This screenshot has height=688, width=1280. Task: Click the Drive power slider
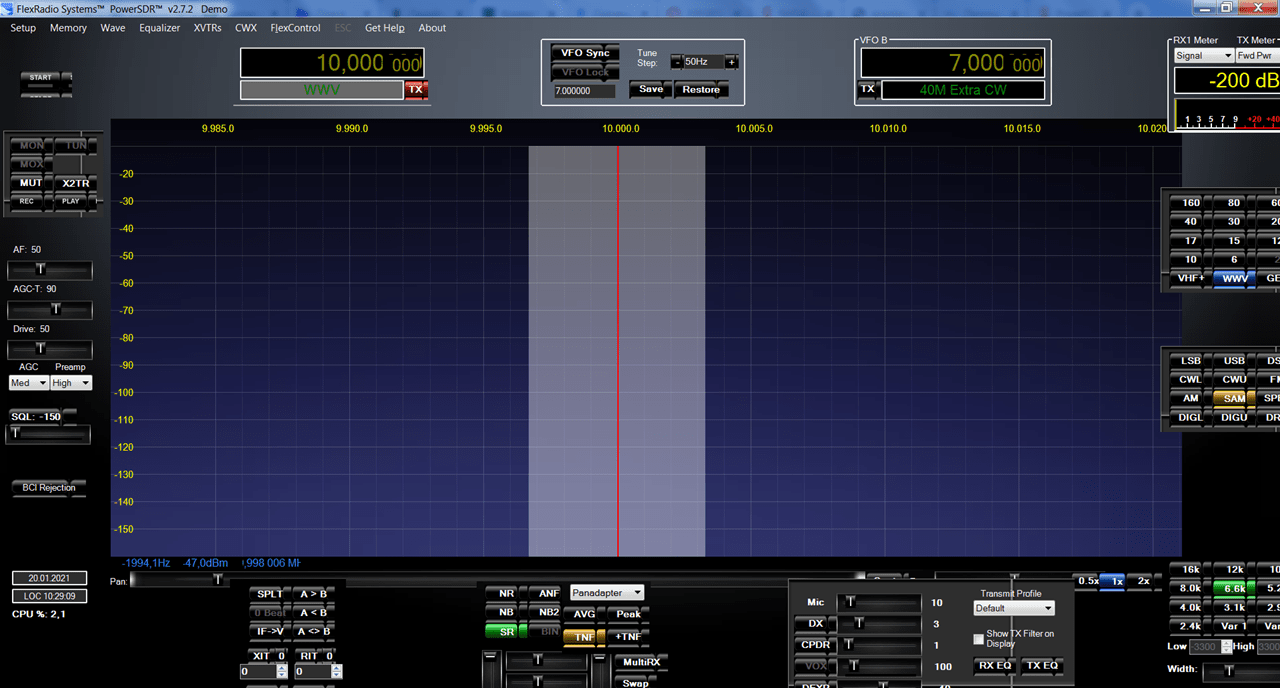point(50,349)
